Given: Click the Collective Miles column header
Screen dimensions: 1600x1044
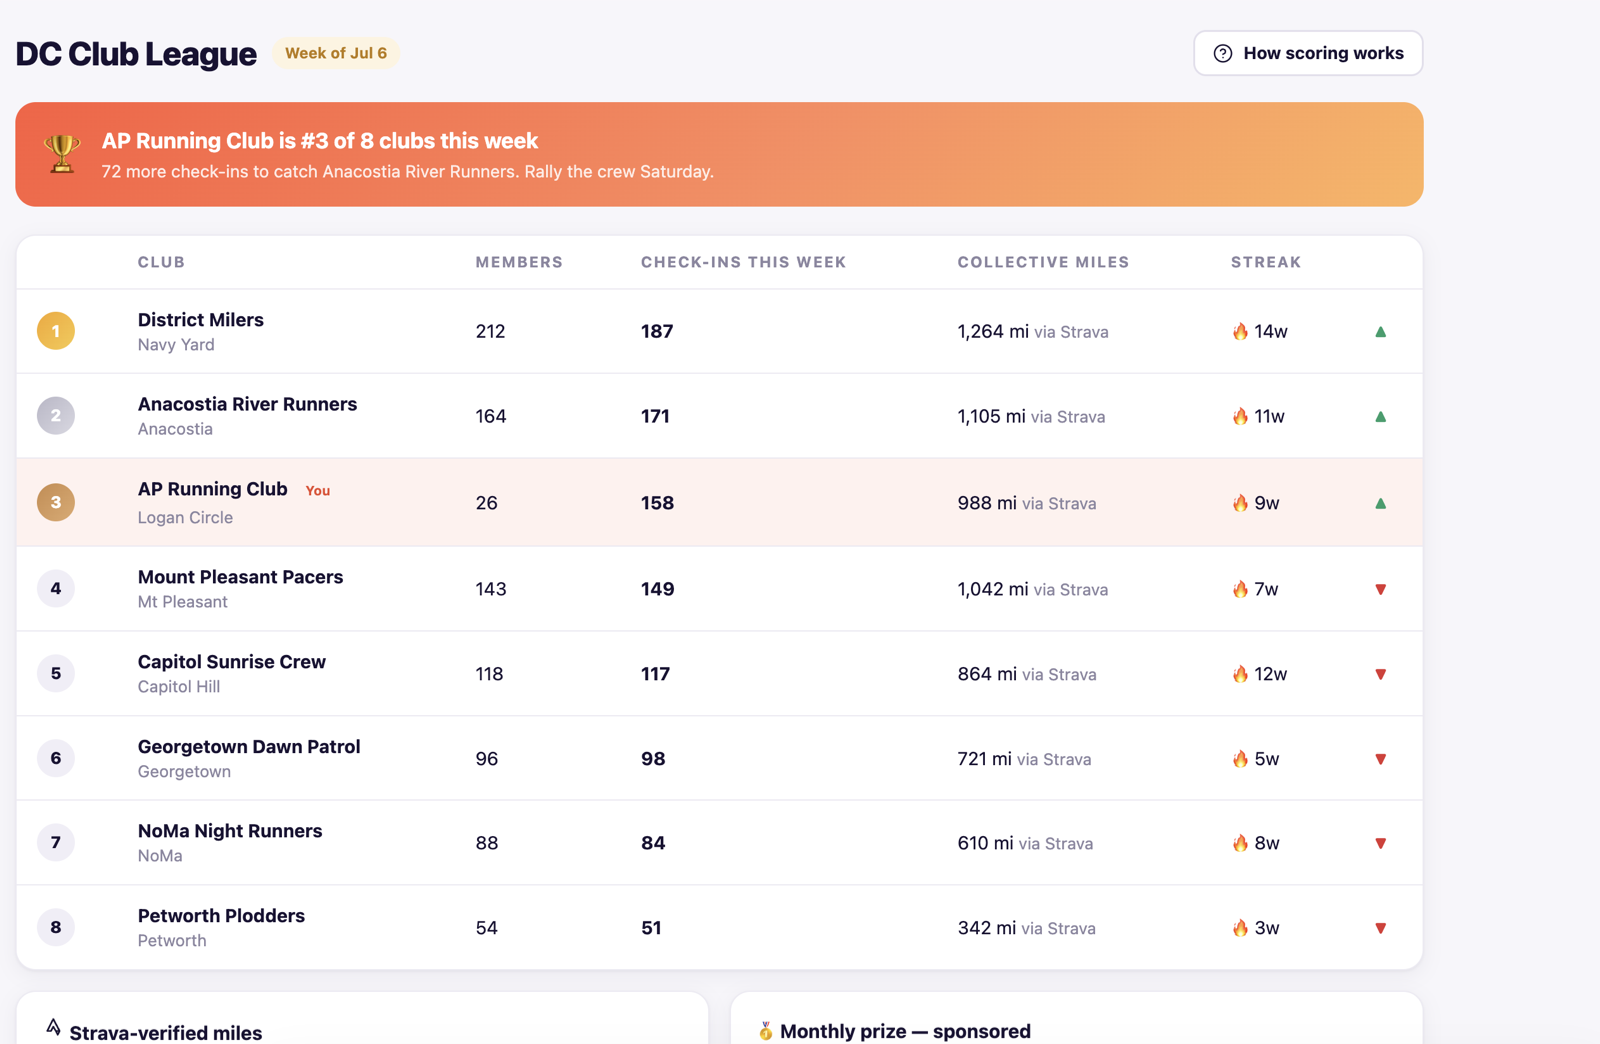Looking at the screenshot, I should (x=1043, y=262).
